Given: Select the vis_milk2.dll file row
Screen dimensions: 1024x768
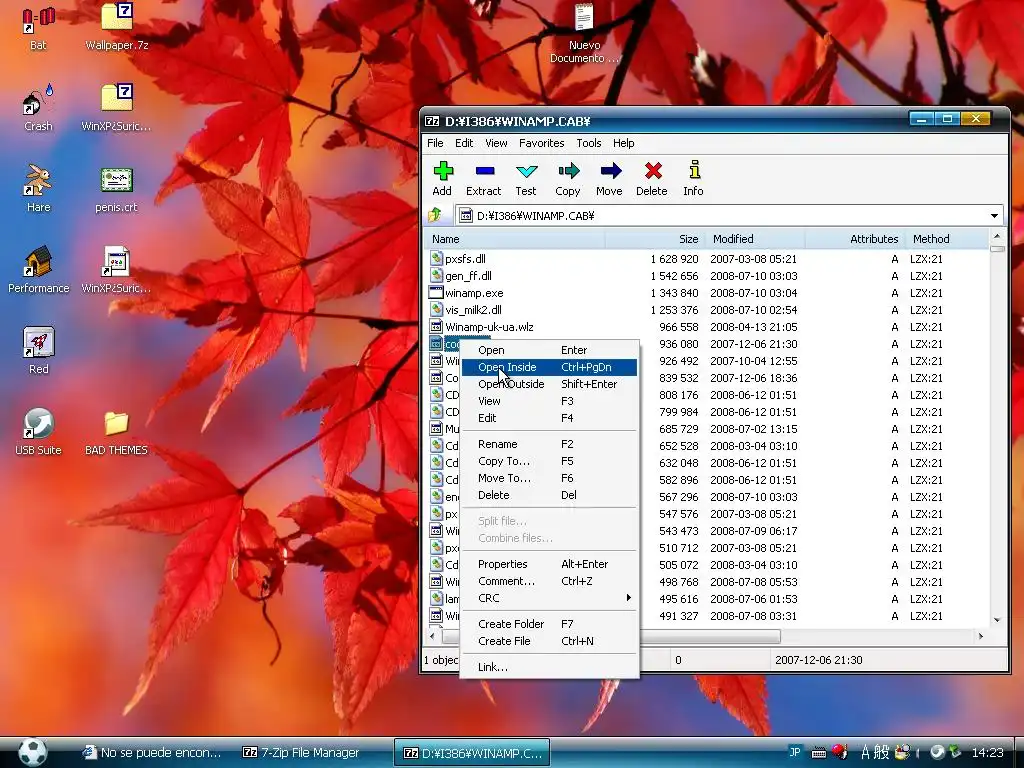Looking at the screenshot, I should coord(707,310).
